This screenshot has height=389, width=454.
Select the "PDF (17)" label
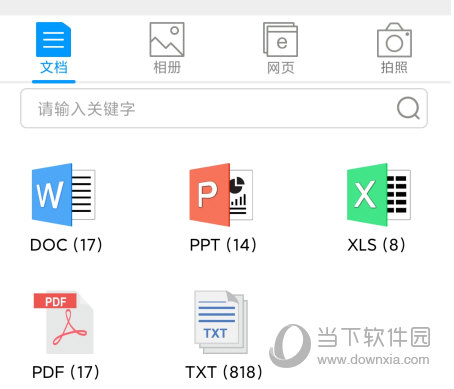tap(66, 372)
